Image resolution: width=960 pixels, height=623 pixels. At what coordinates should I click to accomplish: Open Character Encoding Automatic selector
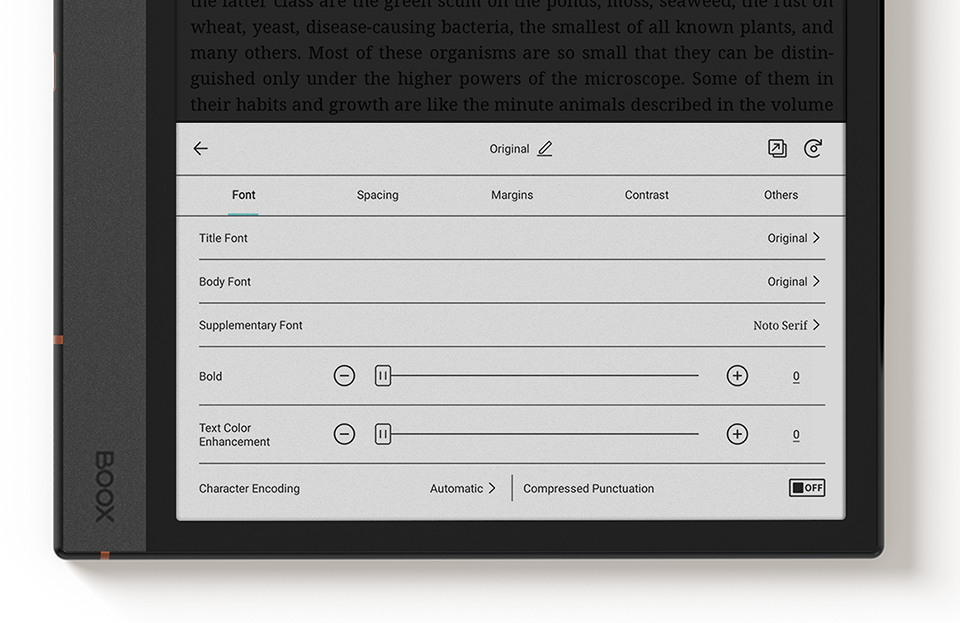coord(463,489)
